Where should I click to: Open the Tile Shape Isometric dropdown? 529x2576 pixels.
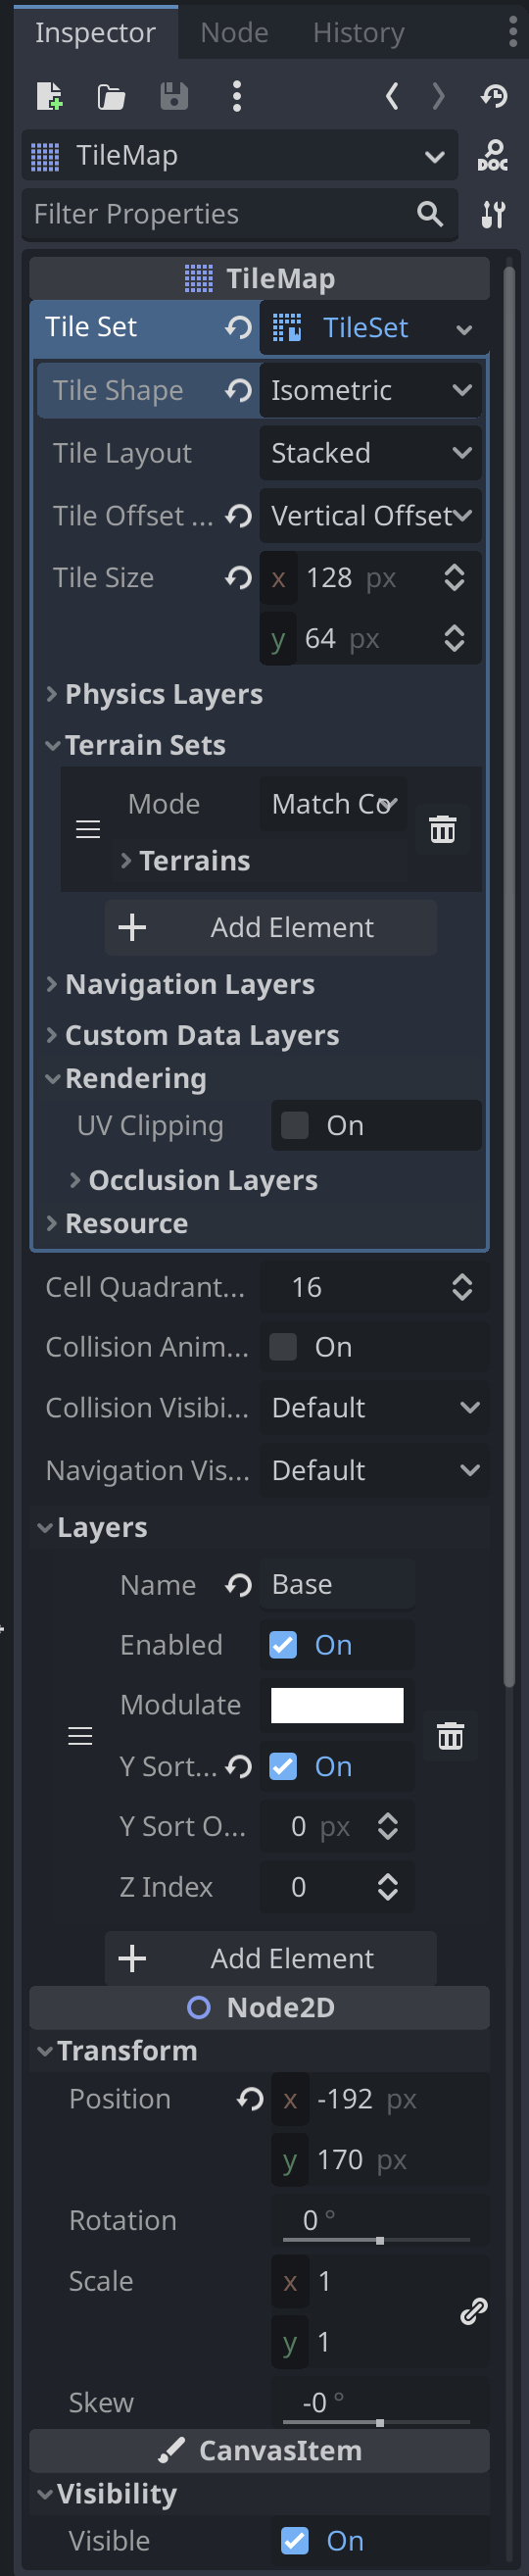point(371,390)
